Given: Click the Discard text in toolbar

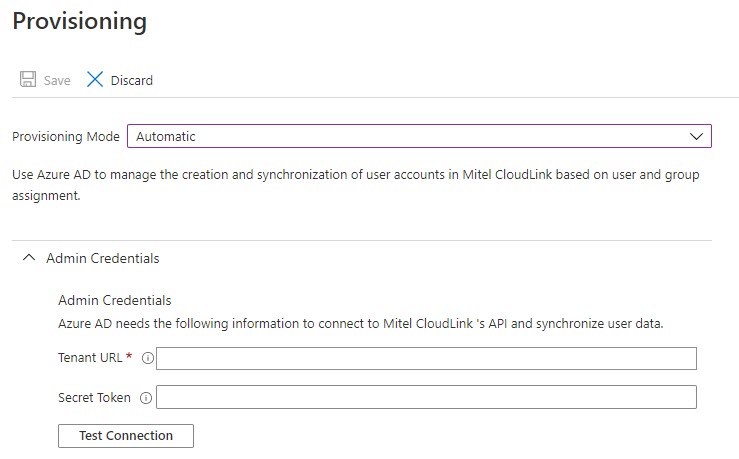Looking at the screenshot, I should click(x=131, y=81).
